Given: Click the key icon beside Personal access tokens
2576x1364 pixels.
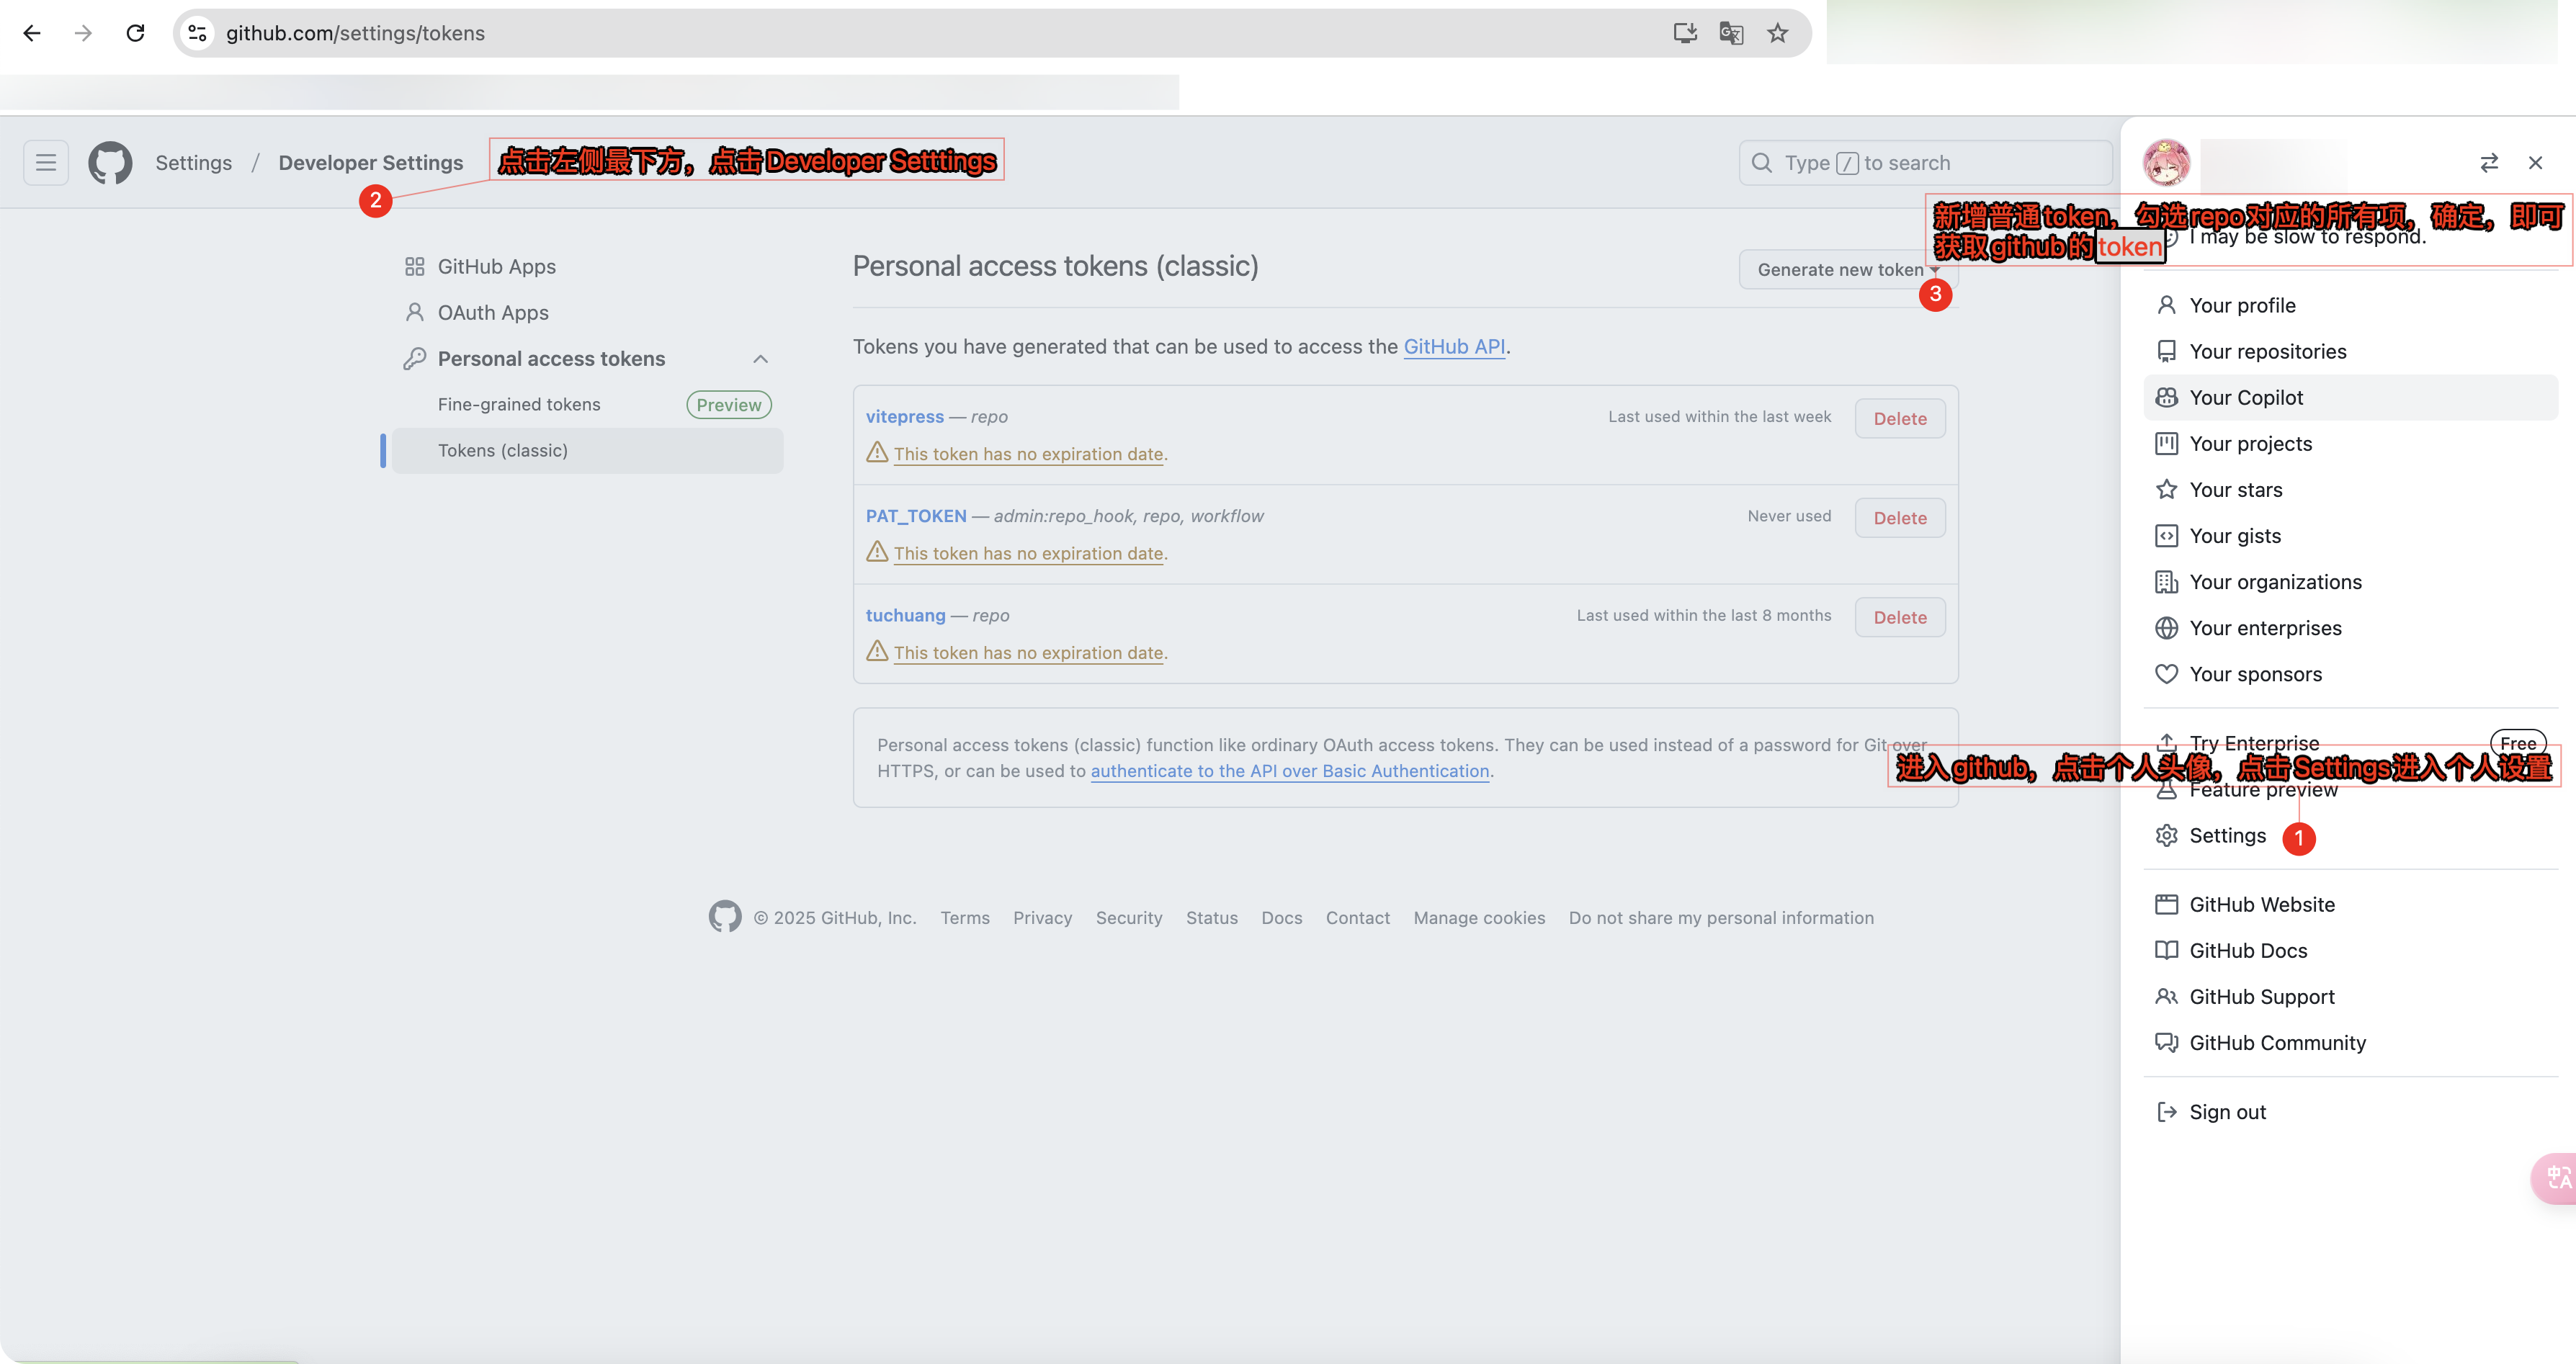Looking at the screenshot, I should 414,358.
